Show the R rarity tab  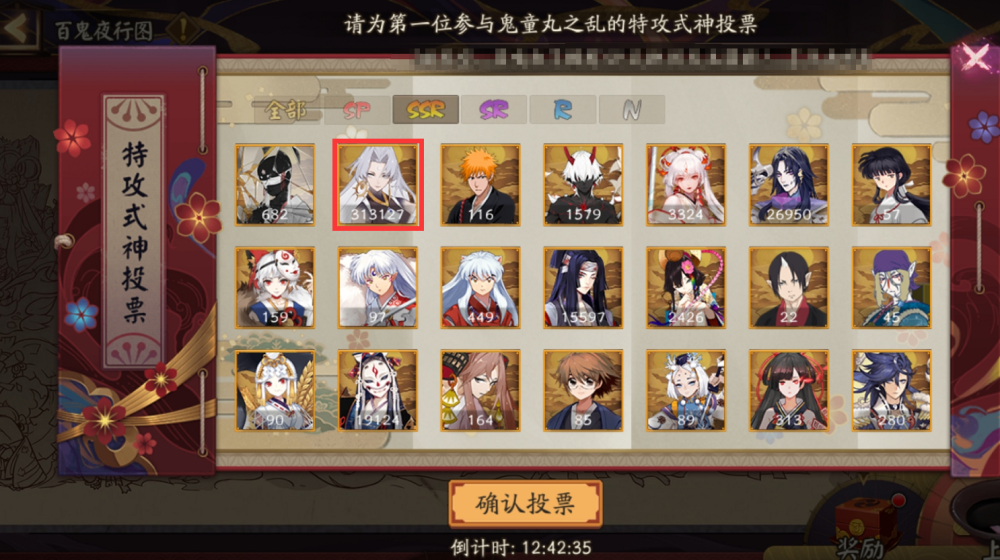pyautogui.click(x=562, y=110)
